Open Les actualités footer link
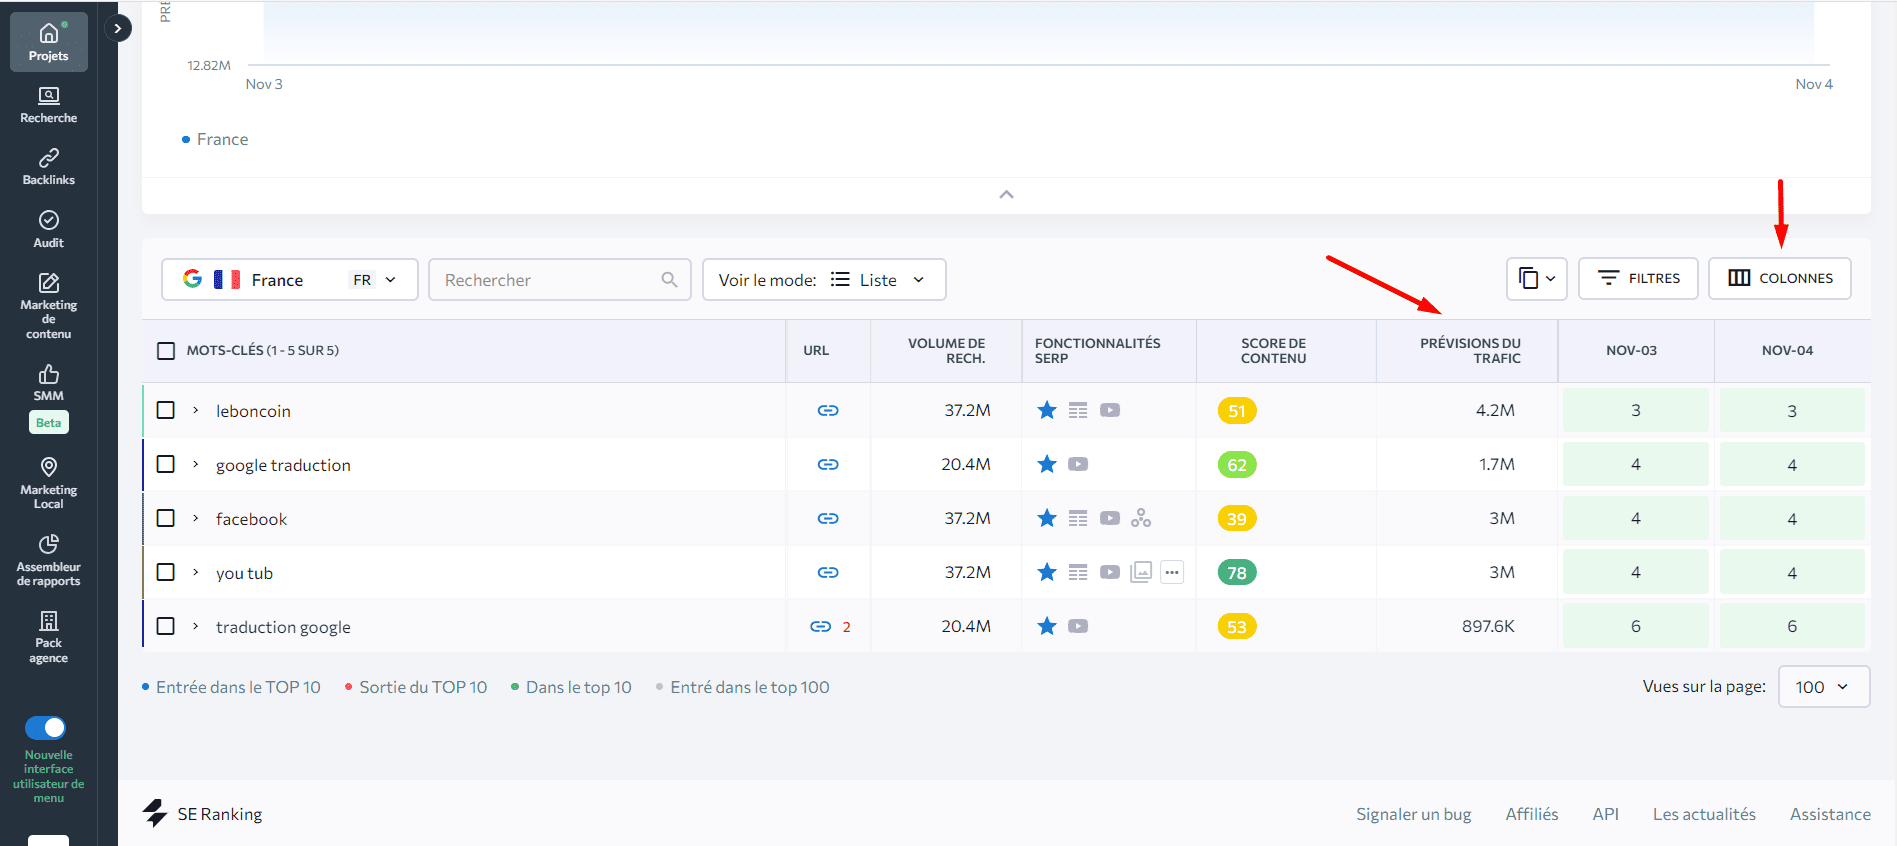Viewport: 1897px width, 846px height. click(1704, 814)
